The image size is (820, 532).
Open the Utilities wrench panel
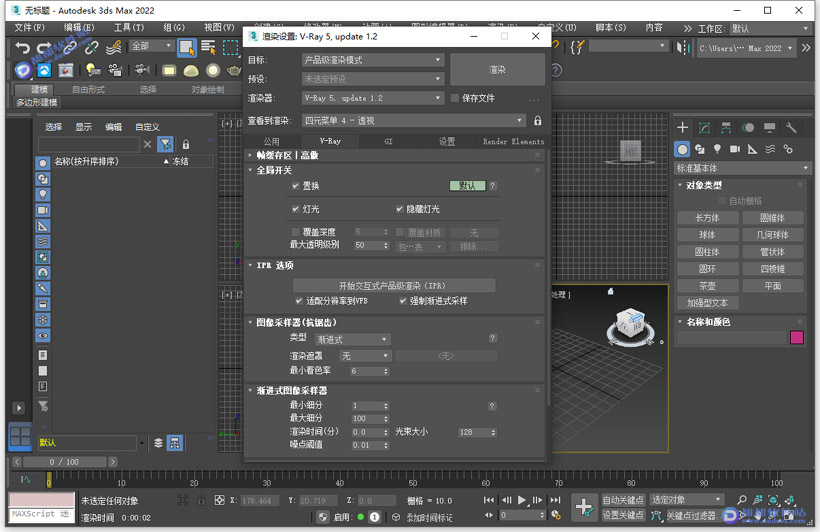pos(791,128)
